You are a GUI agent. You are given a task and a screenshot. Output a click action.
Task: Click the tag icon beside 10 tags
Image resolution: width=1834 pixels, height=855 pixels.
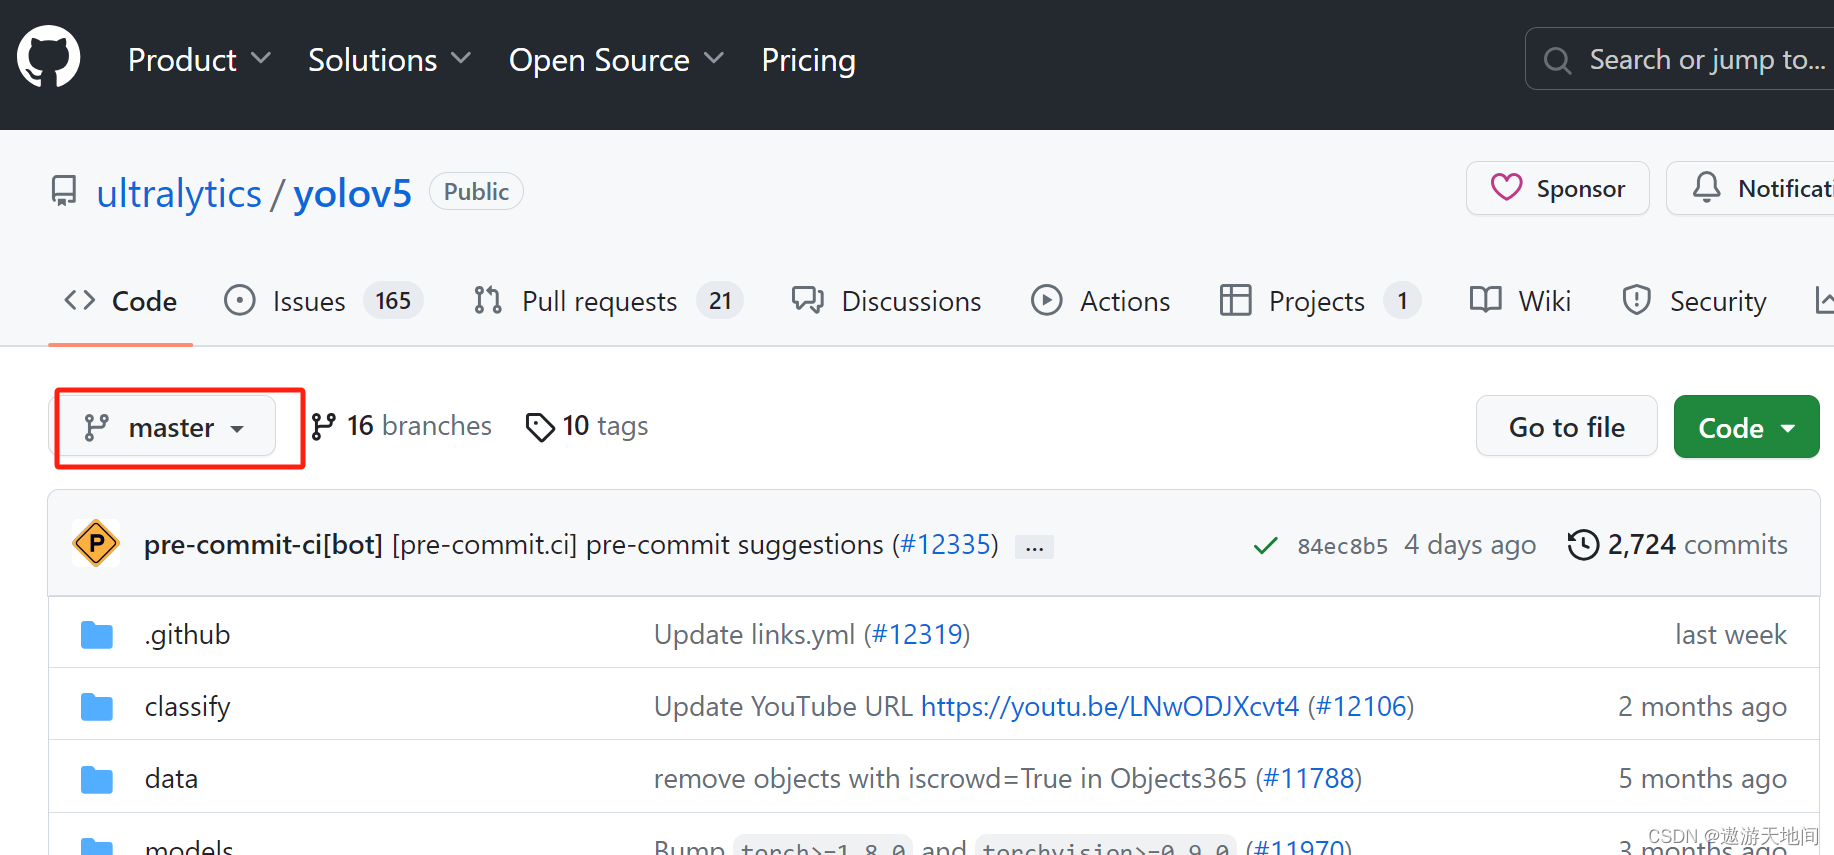point(540,427)
